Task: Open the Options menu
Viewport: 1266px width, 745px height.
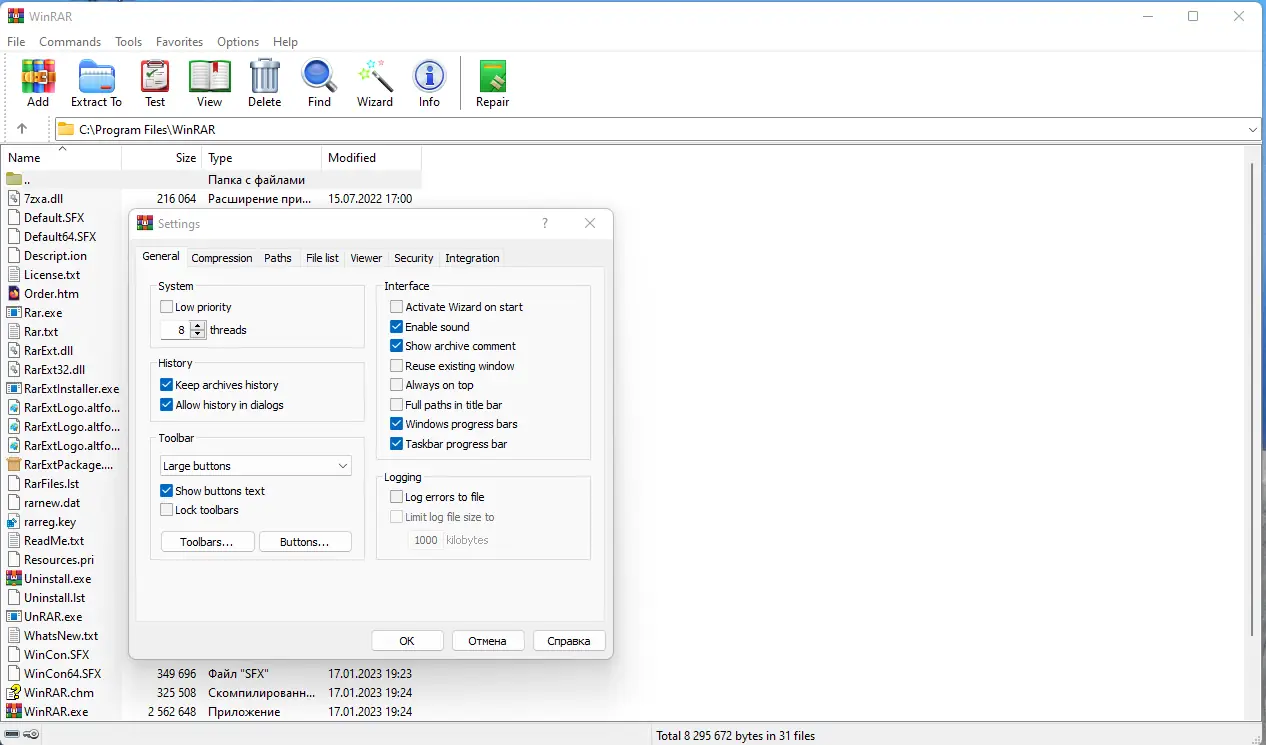Action: (238, 42)
